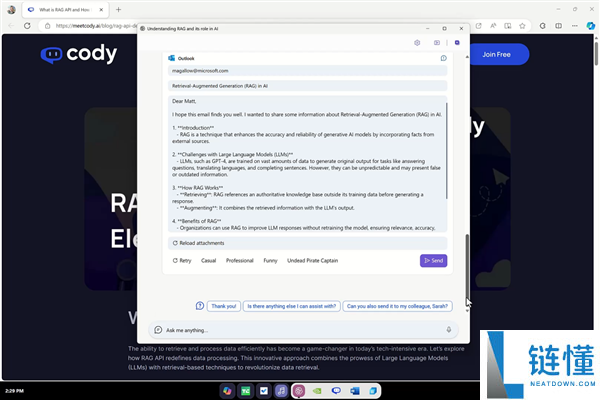The height and width of the screenshot is (400, 600).
Task: Open Microsoft To Do from the taskbar
Action: [x=263, y=391]
